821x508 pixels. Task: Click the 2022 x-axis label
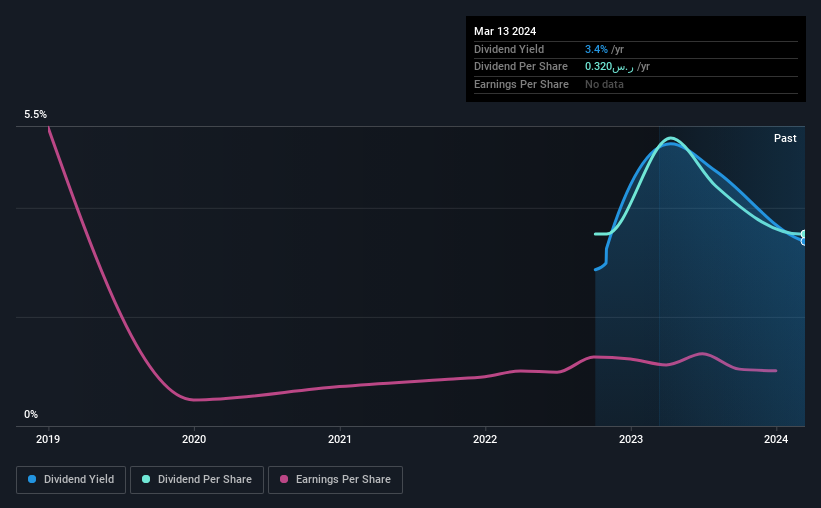485,439
